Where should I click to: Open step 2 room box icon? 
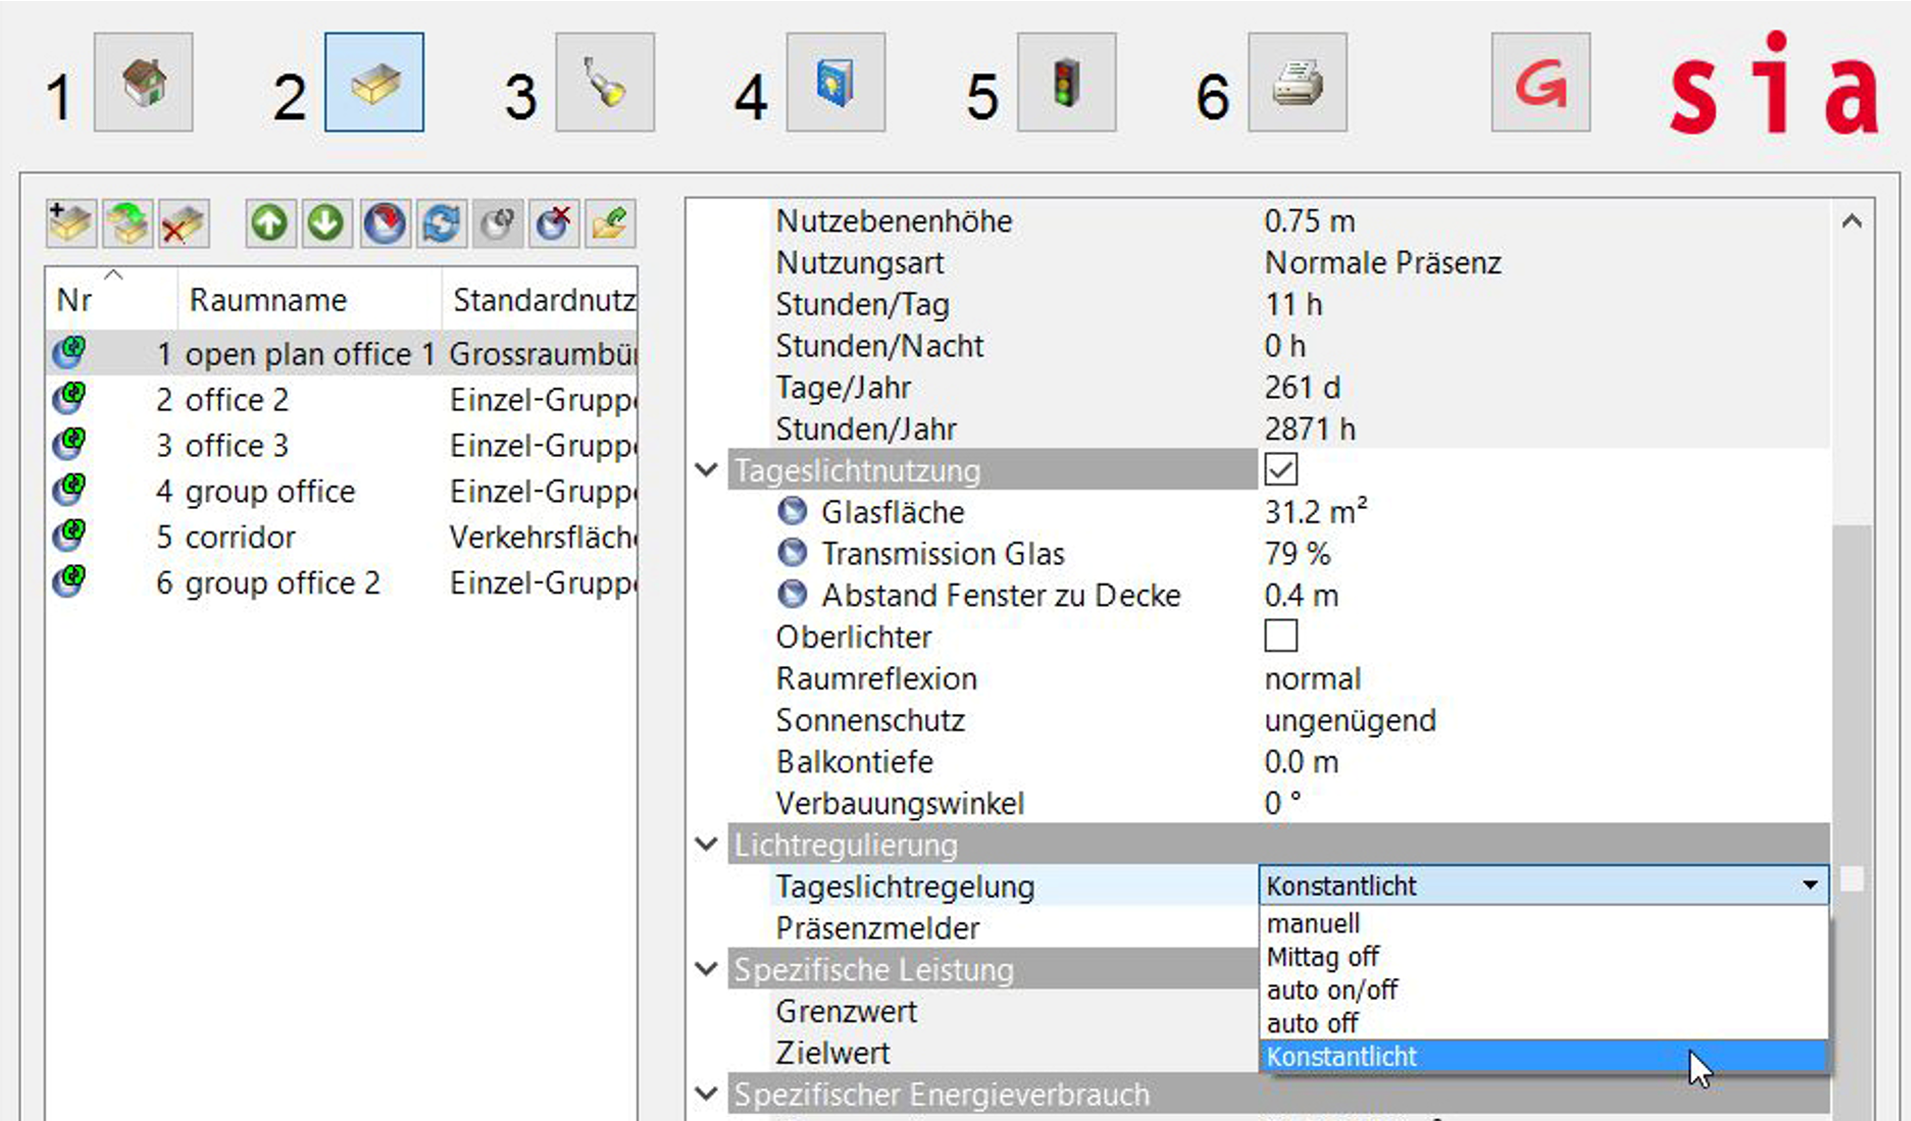[374, 82]
